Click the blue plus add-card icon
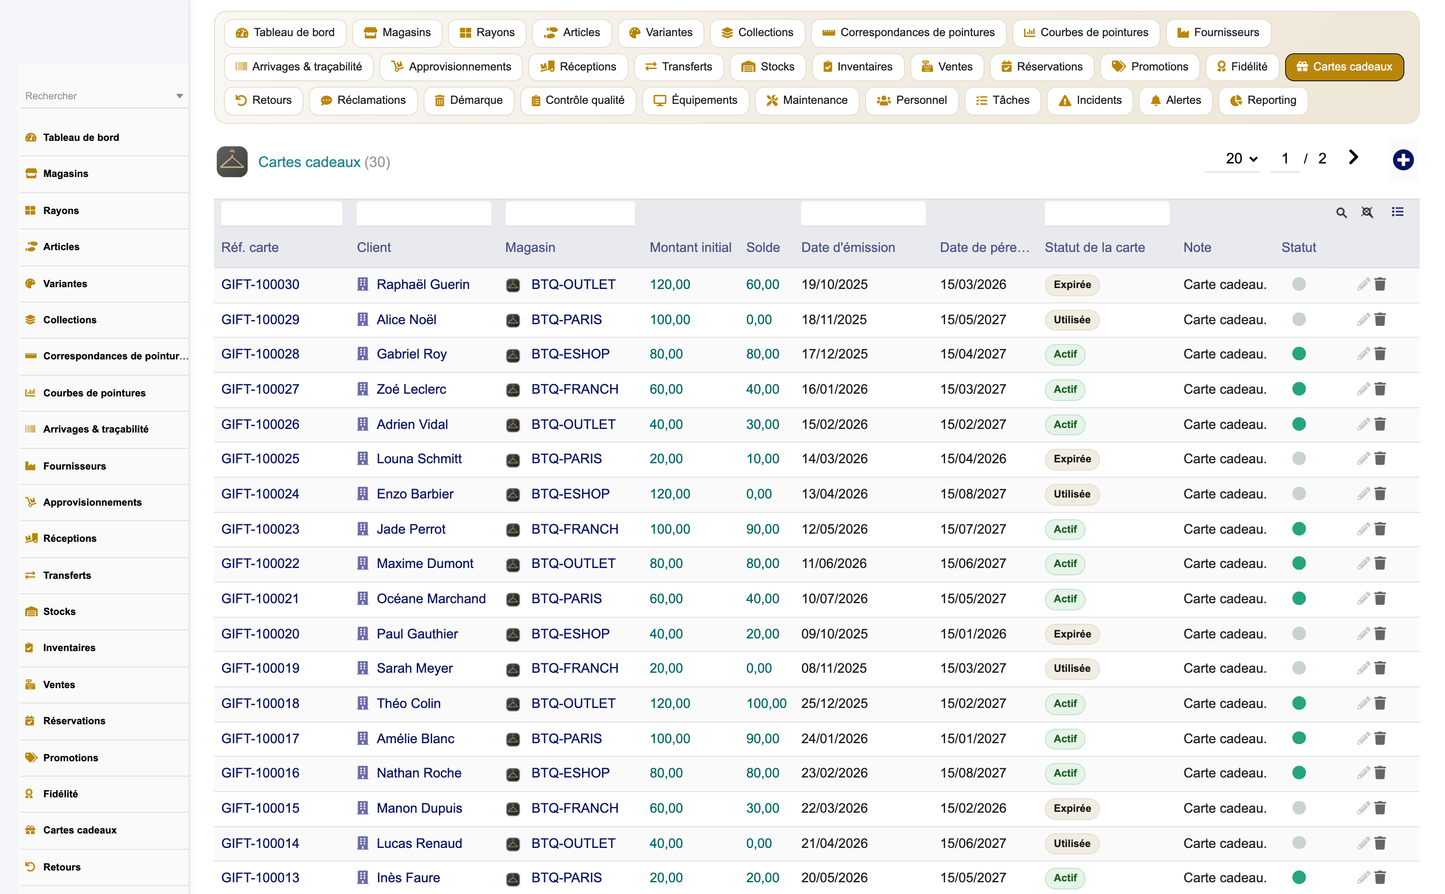This screenshot has width=1445, height=894. (1403, 160)
